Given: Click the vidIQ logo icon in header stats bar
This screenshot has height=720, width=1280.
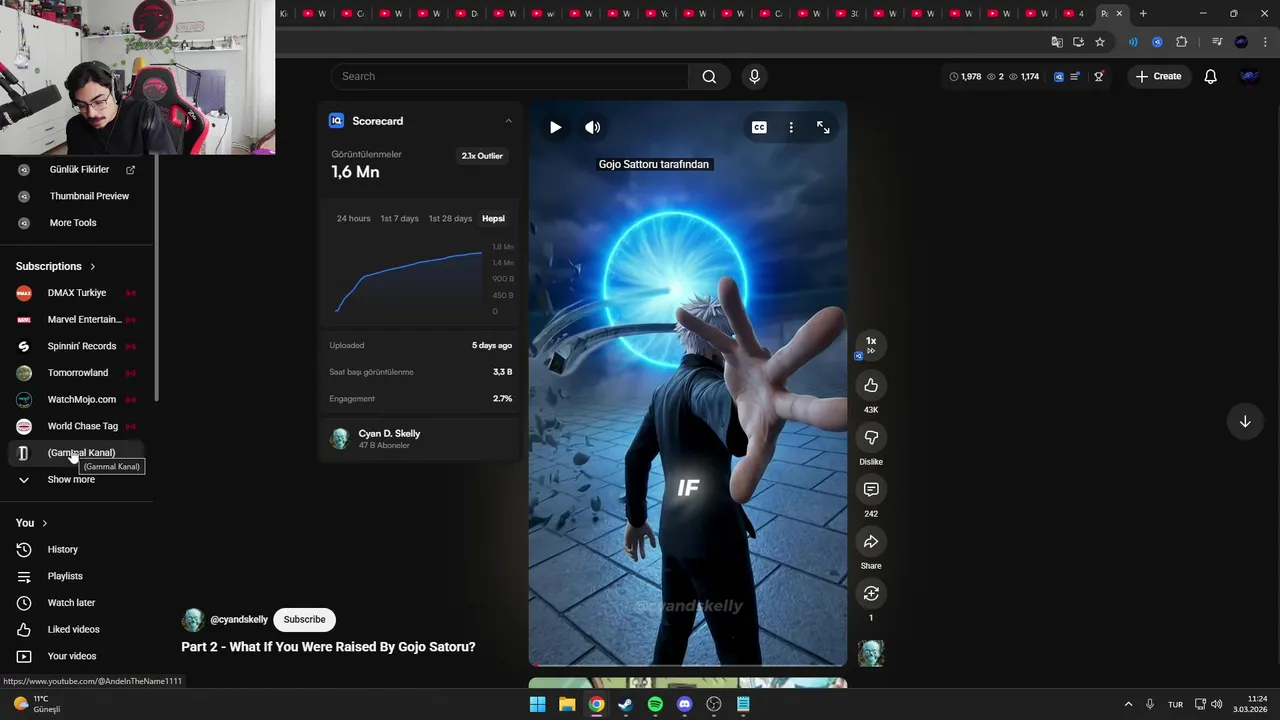Looking at the screenshot, I should coord(1059,76).
